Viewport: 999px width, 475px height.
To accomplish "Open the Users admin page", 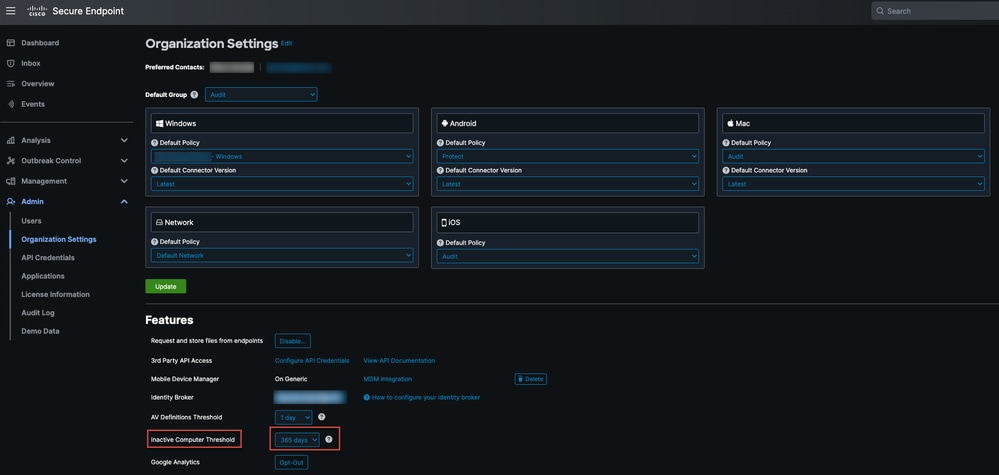I will 31,221.
